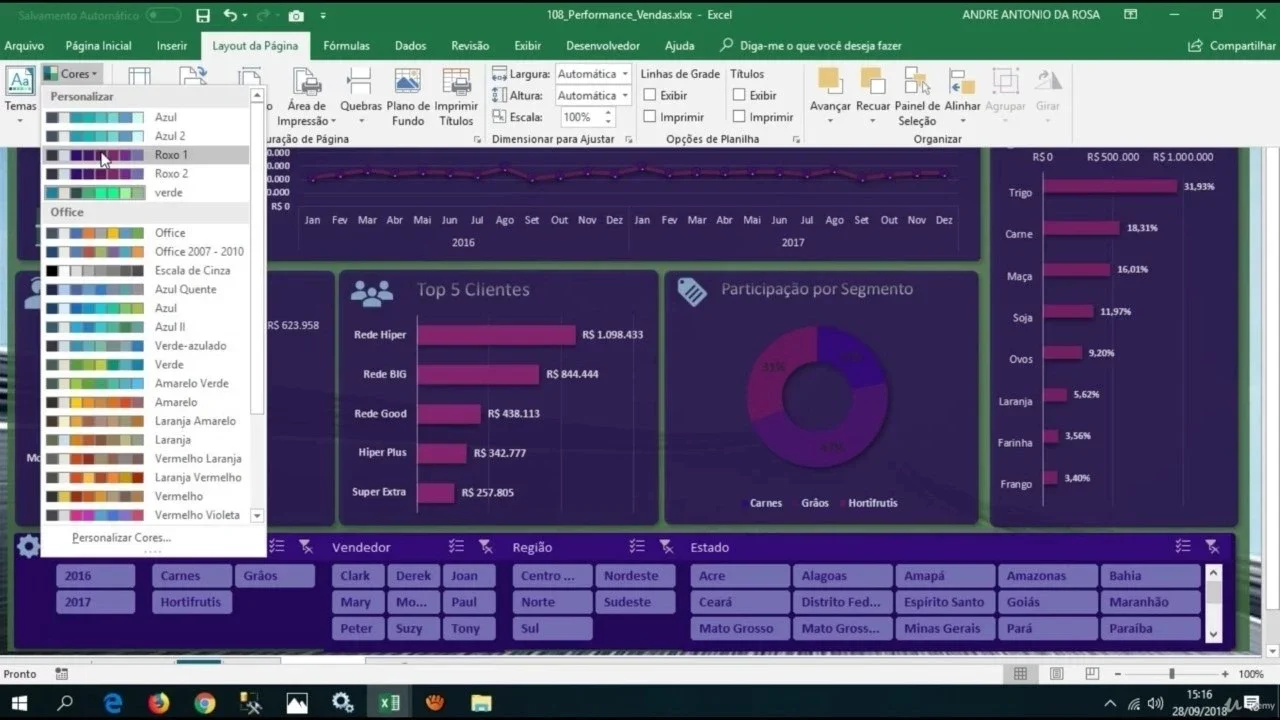Image resolution: width=1280 pixels, height=720 pixels.
Task: Filter by the state Amazonas
Action: point(1047,576)
